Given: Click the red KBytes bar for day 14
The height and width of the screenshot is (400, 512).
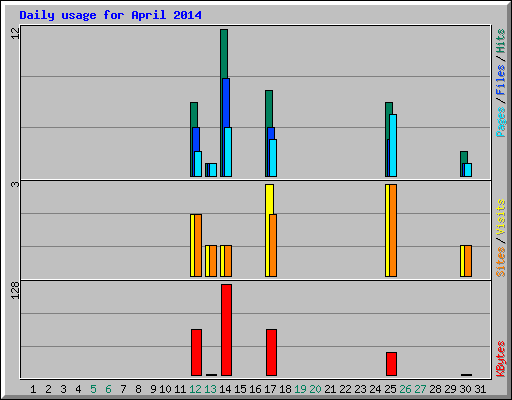Looking at the screenshot, I should (226, 330).
